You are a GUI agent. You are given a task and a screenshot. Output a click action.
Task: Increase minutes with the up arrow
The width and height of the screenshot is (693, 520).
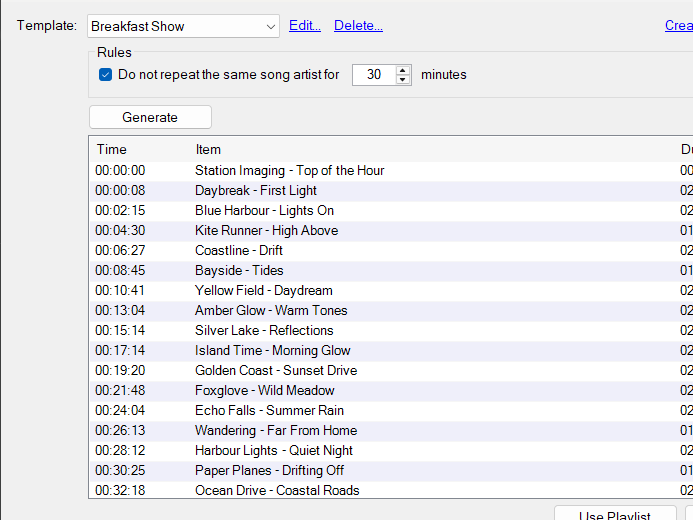coord(402,70)
